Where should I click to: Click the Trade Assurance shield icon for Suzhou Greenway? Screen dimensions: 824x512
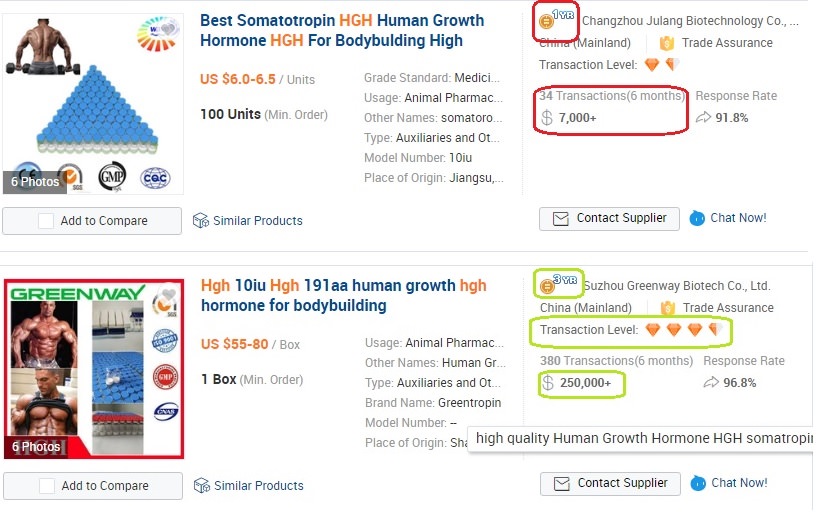coord(667,308)
